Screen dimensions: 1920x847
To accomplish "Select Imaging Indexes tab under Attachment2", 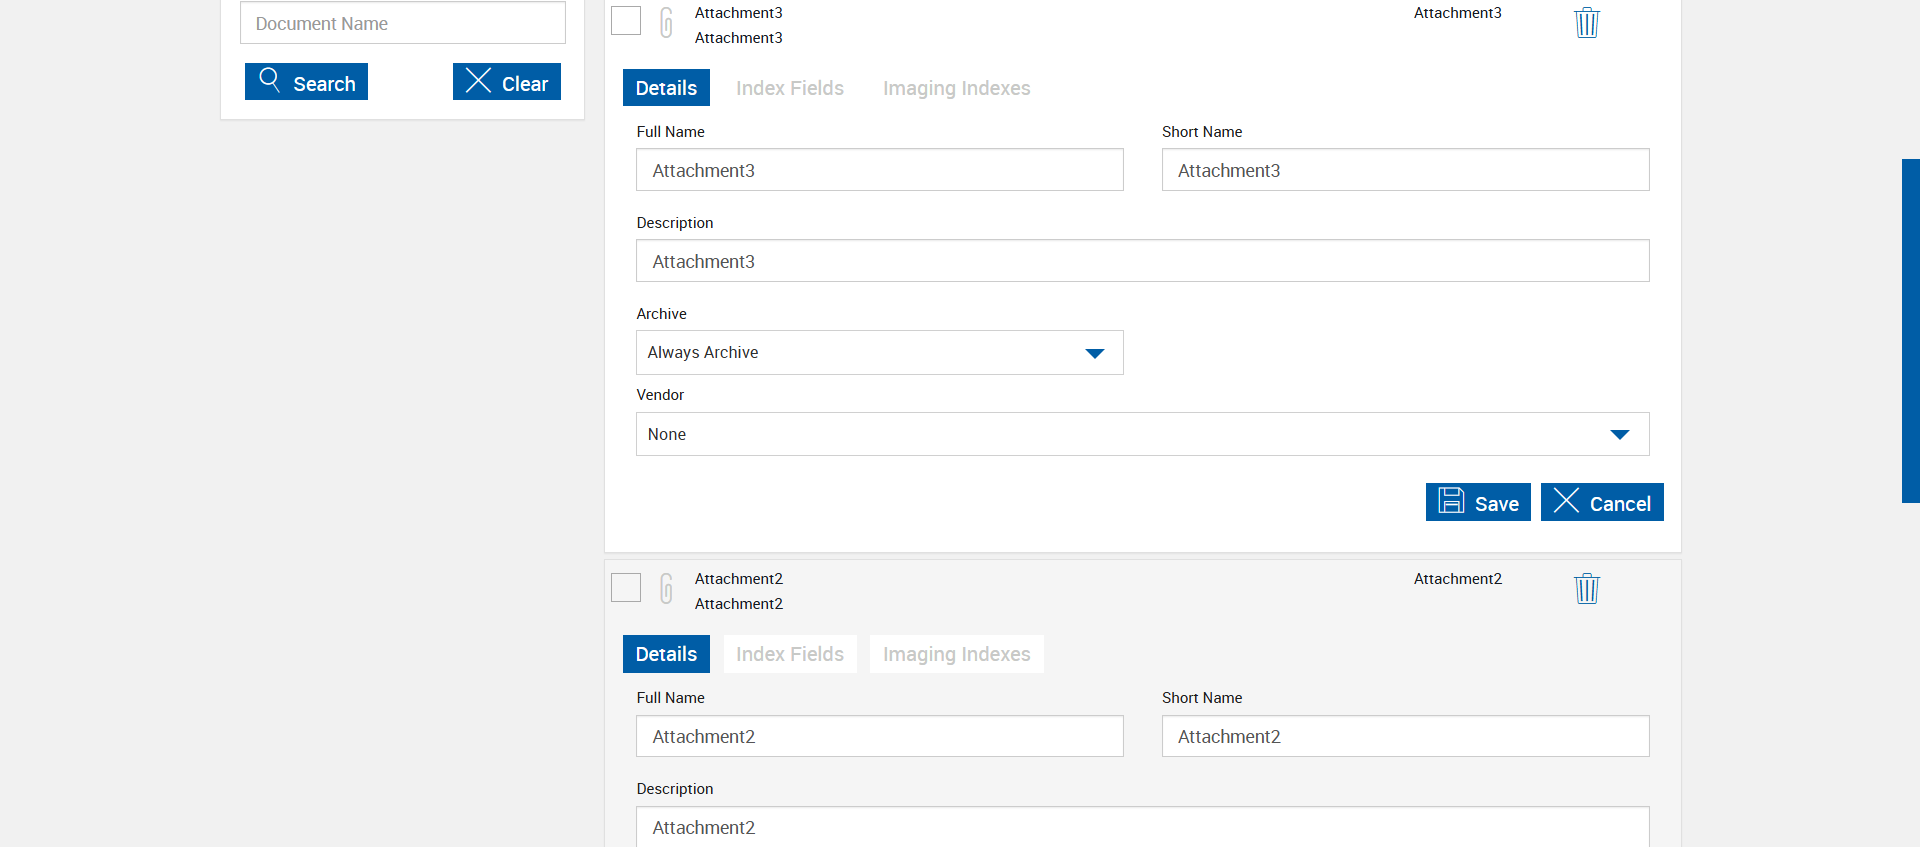I will point(956,654).
